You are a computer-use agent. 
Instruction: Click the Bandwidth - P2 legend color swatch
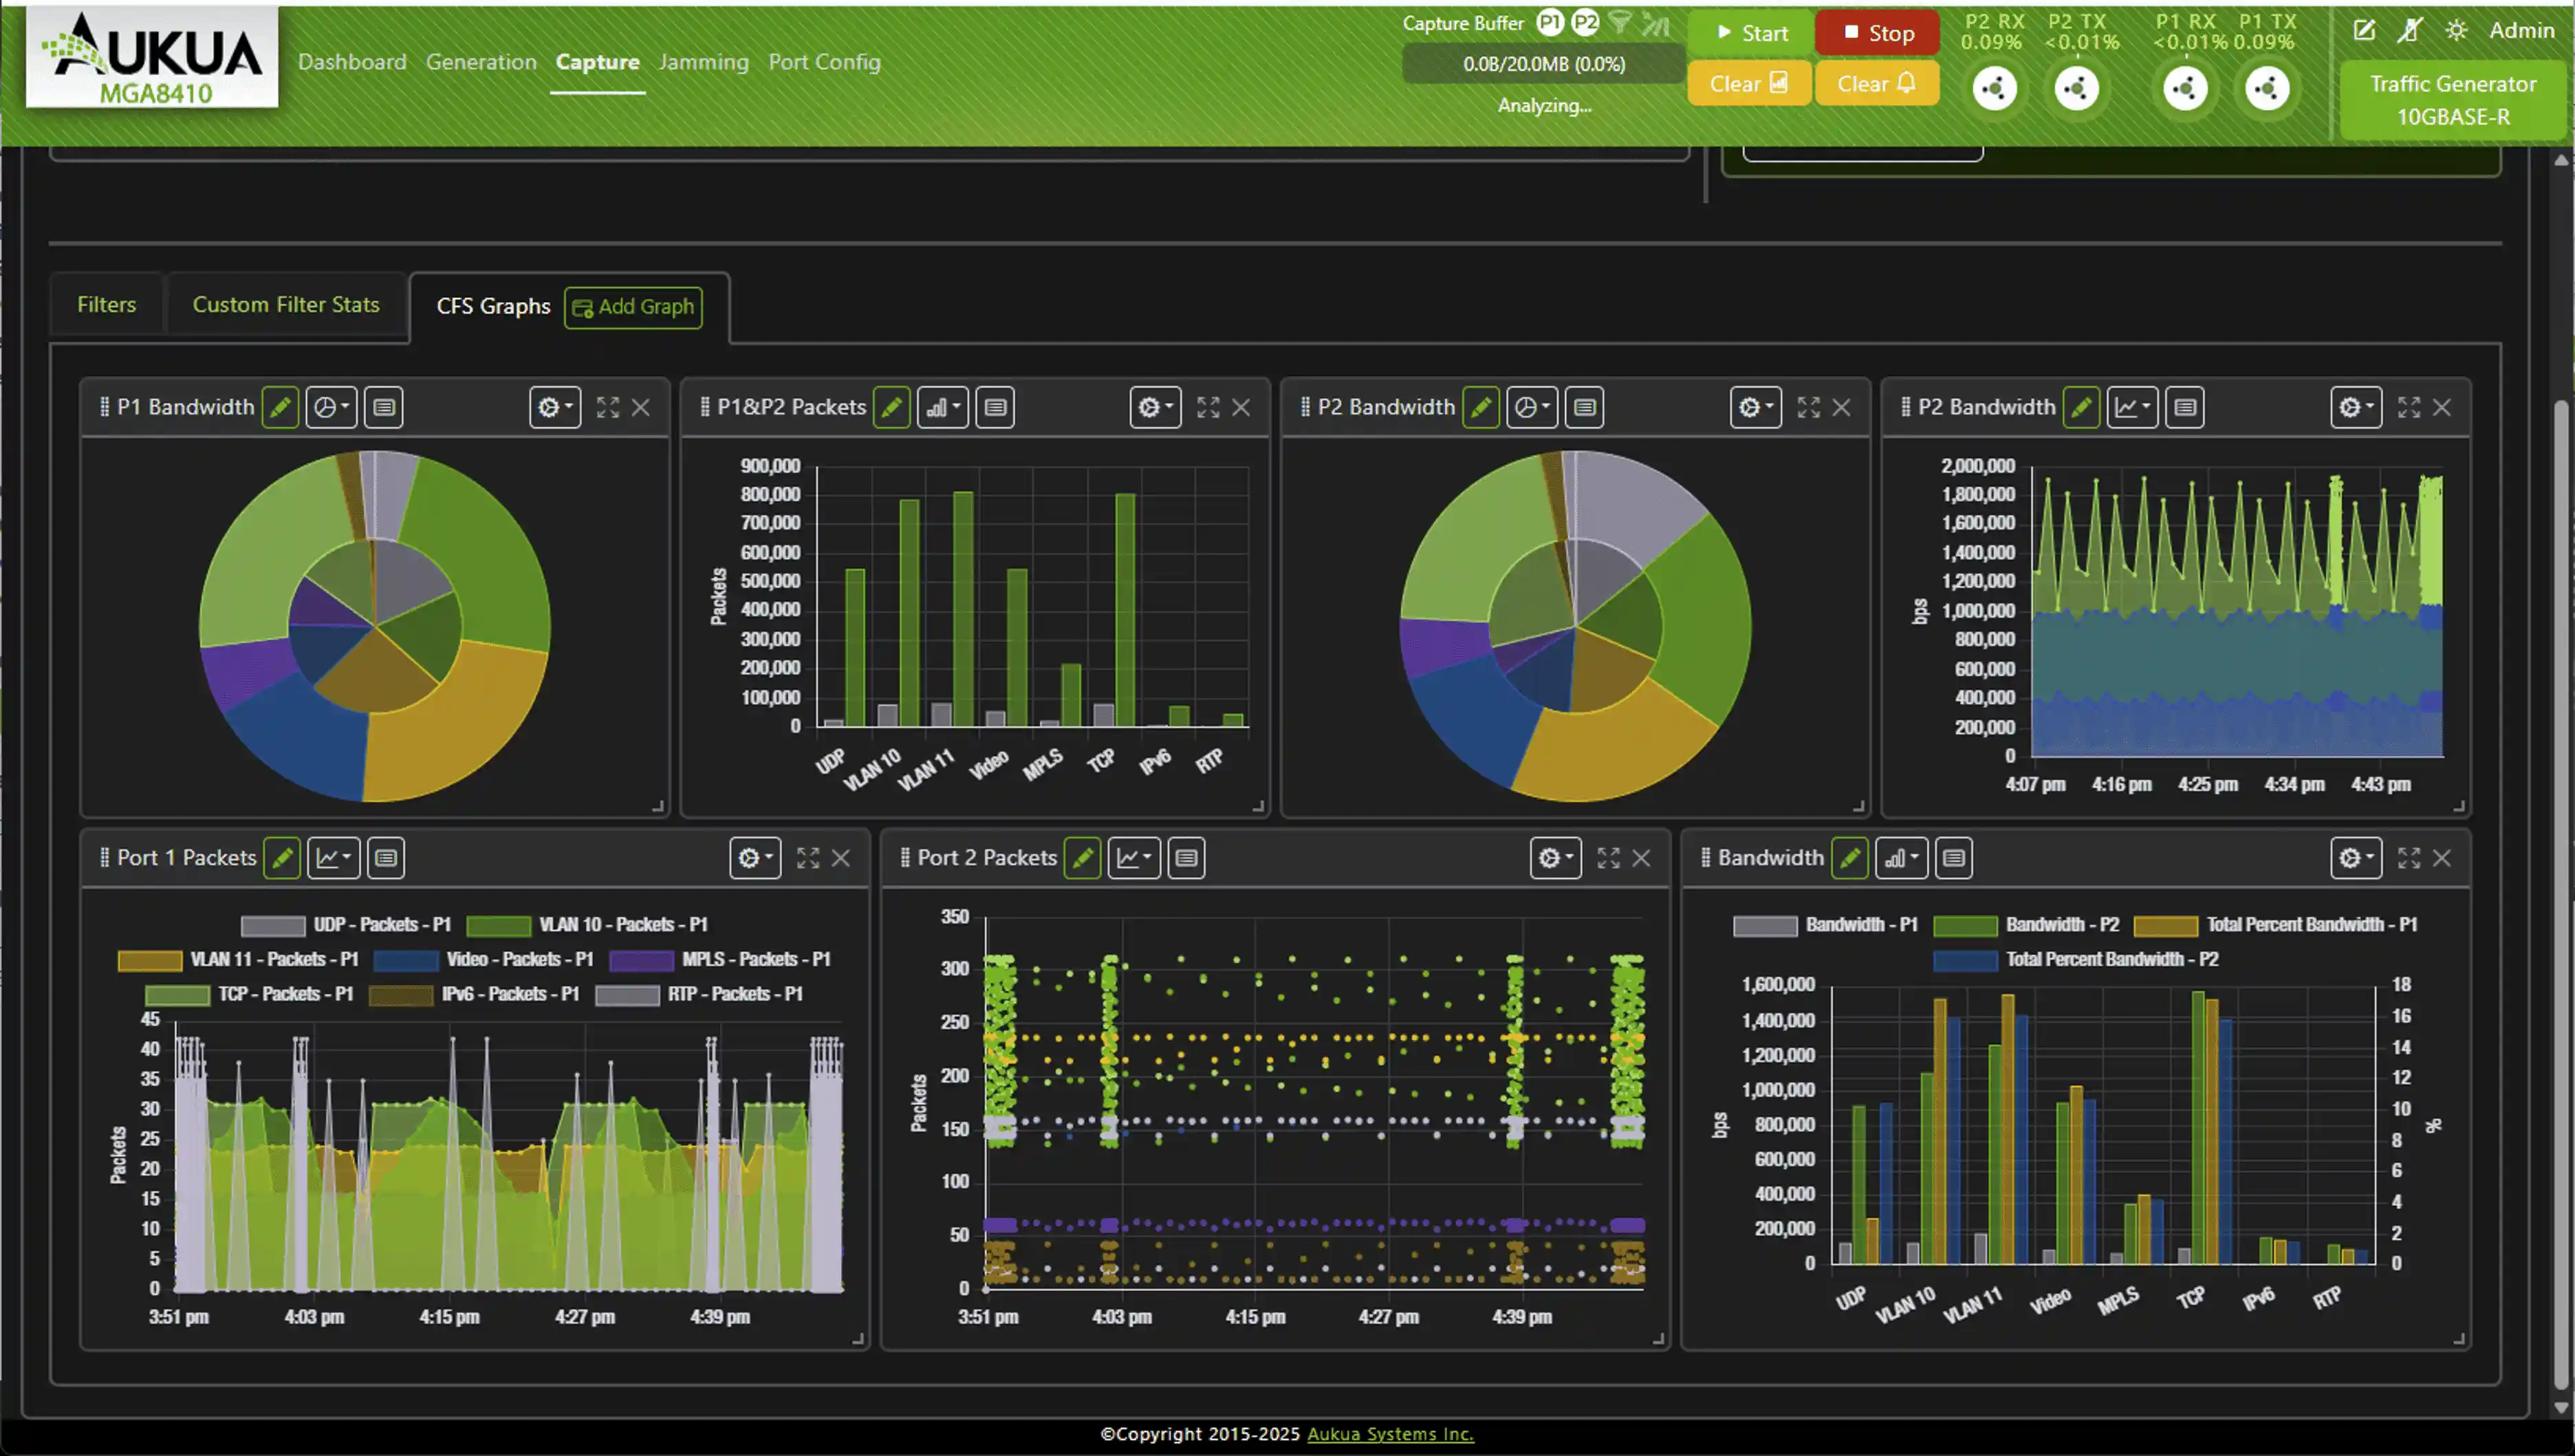(x=1965, y=925)
